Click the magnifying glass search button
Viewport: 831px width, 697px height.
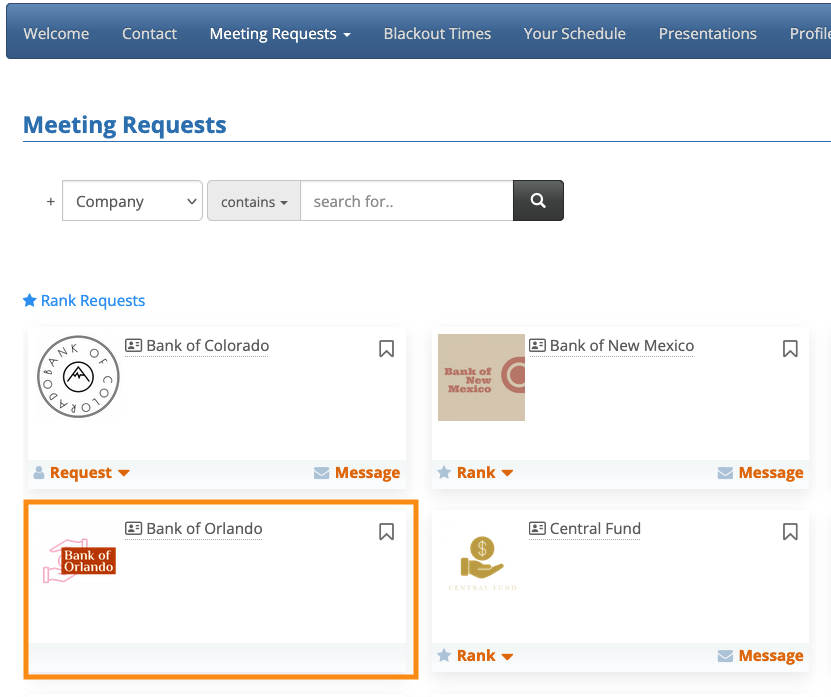click(538, 201)
